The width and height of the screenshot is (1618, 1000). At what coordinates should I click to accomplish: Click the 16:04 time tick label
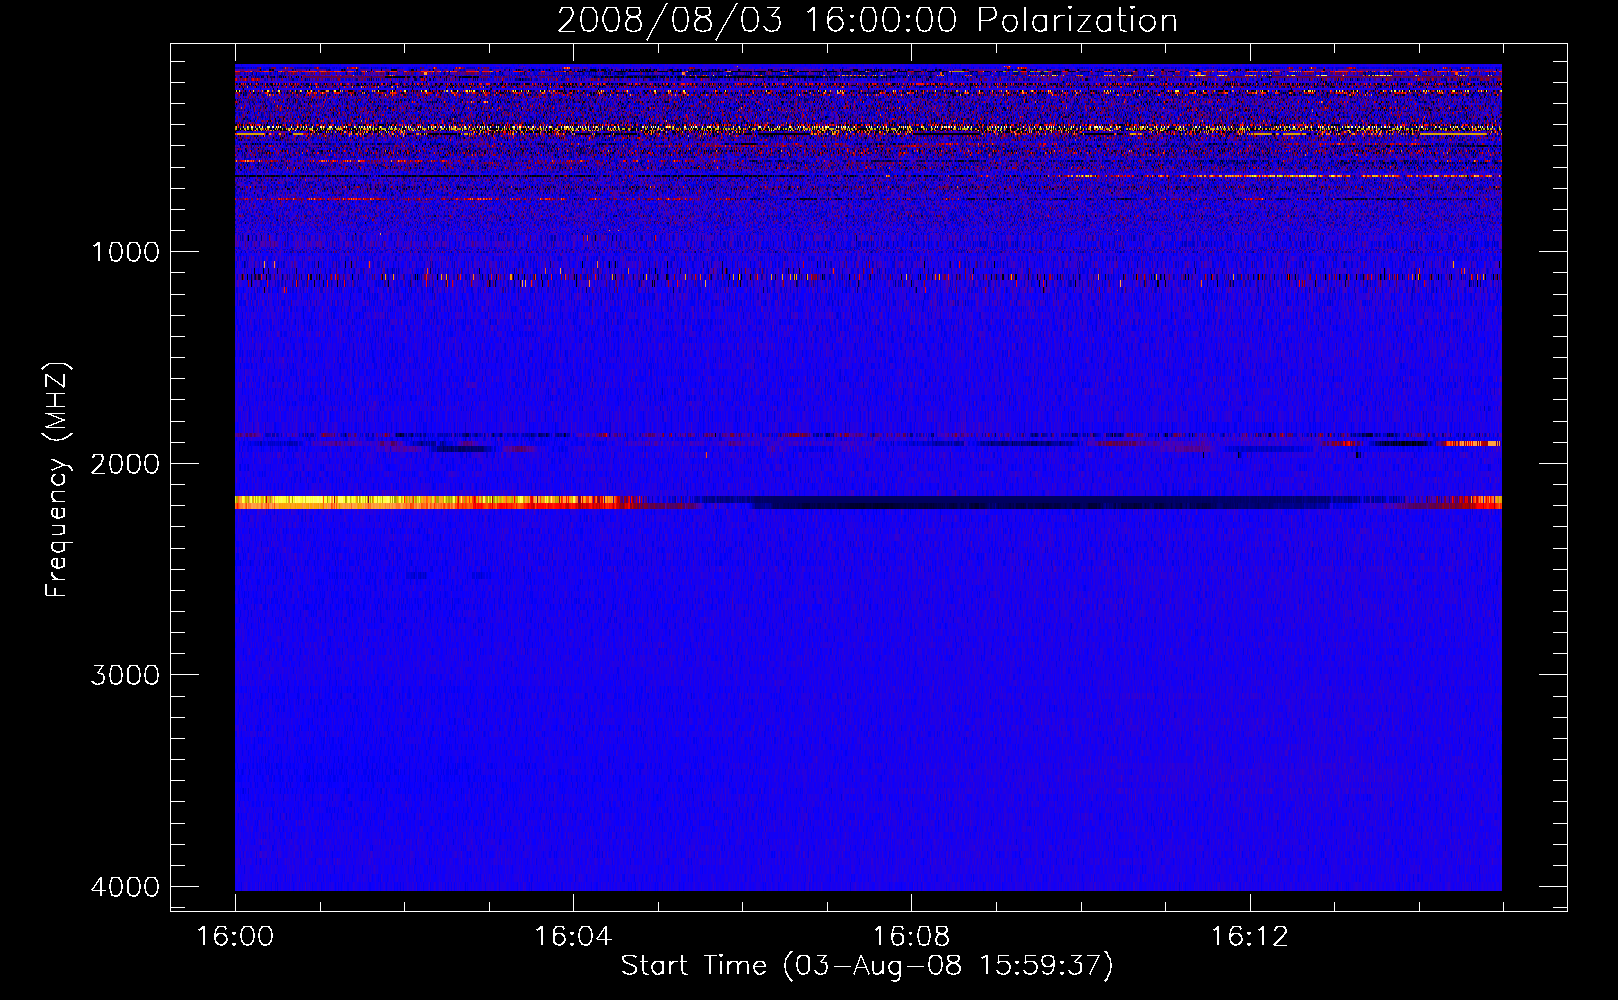(573, 937)
